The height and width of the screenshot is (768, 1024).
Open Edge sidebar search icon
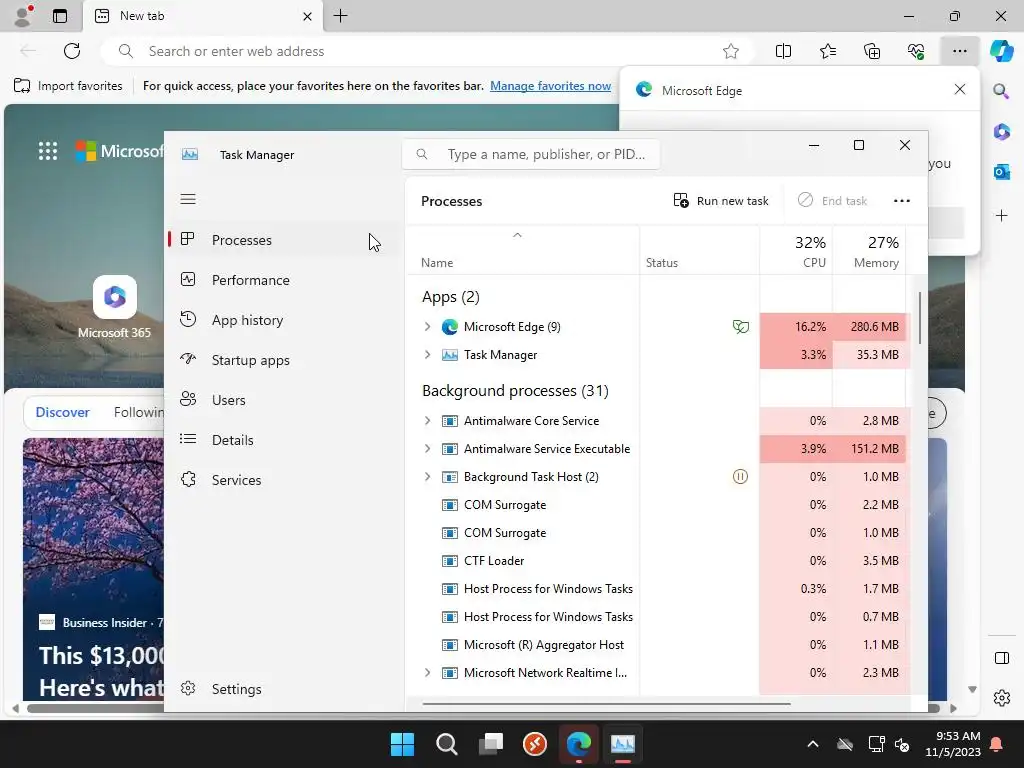[1001, 91]
